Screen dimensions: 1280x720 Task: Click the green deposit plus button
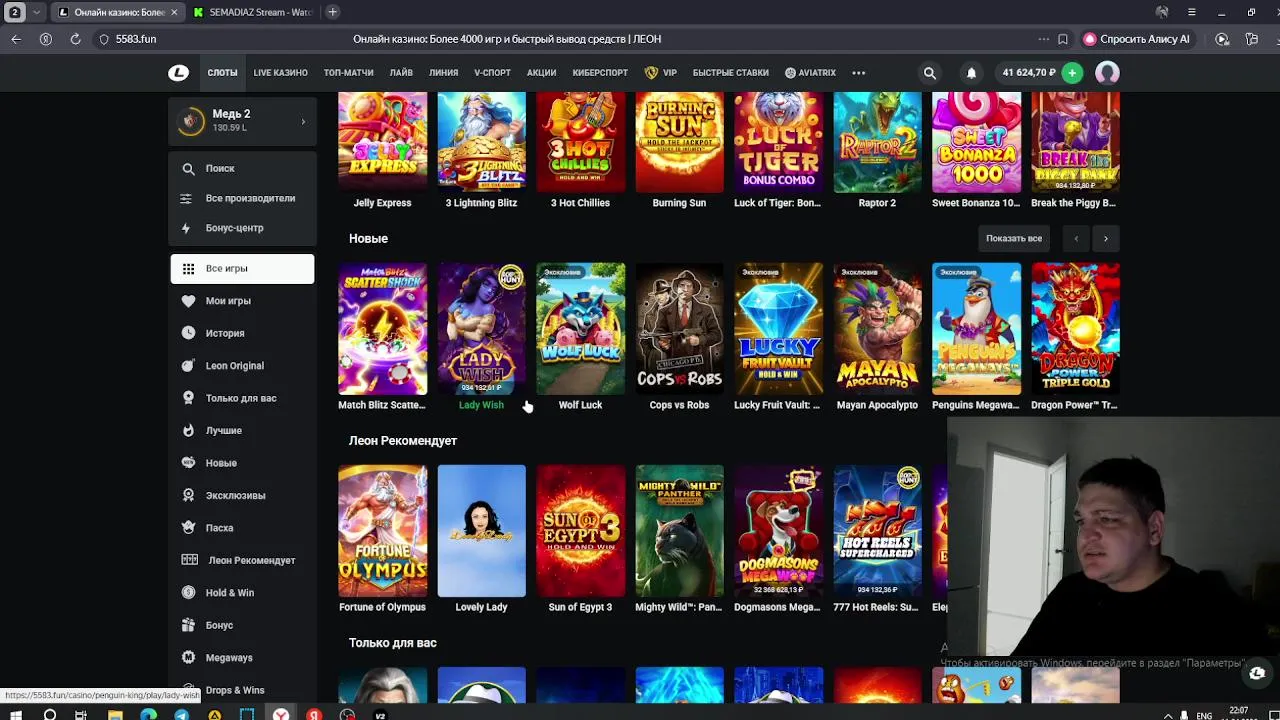pyautogui.click(x=1072, y=73)
